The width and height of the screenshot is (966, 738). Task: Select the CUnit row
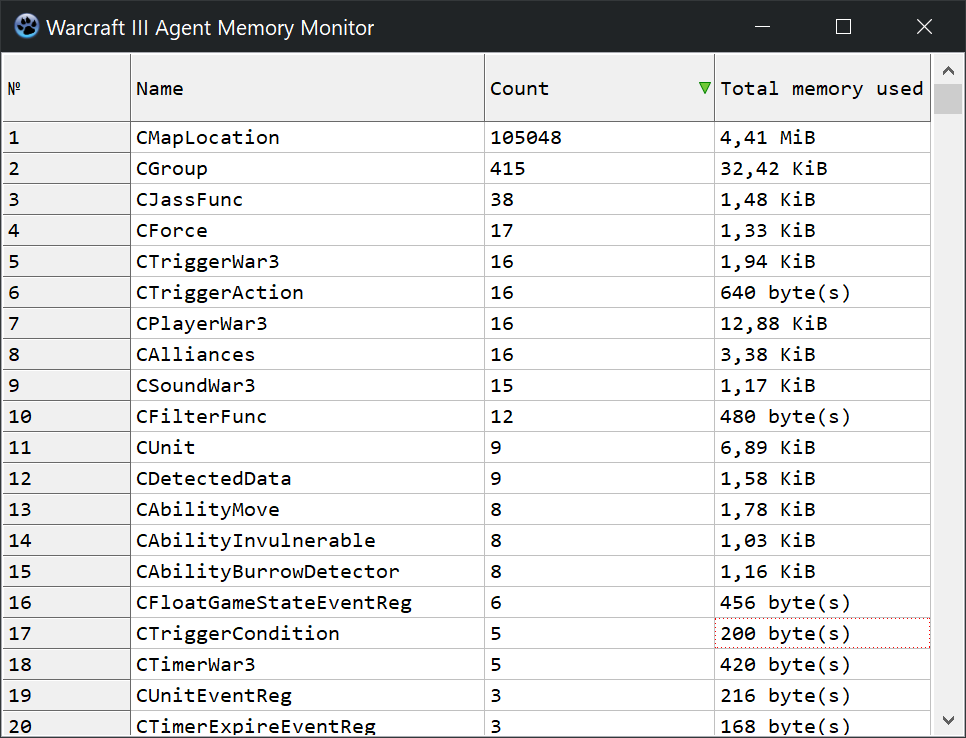click(x=165, y=448)
